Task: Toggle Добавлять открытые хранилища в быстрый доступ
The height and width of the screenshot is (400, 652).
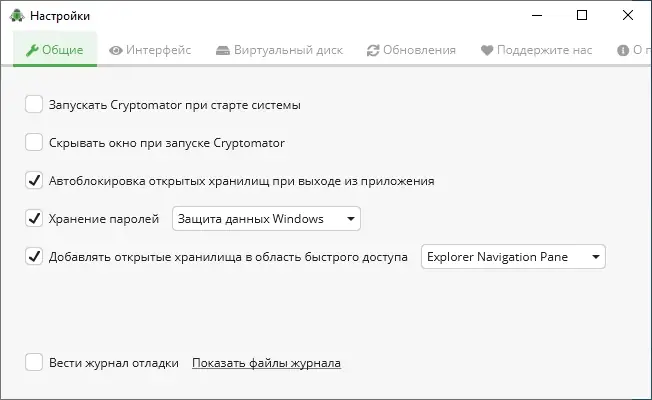Action: coord(34,257)
